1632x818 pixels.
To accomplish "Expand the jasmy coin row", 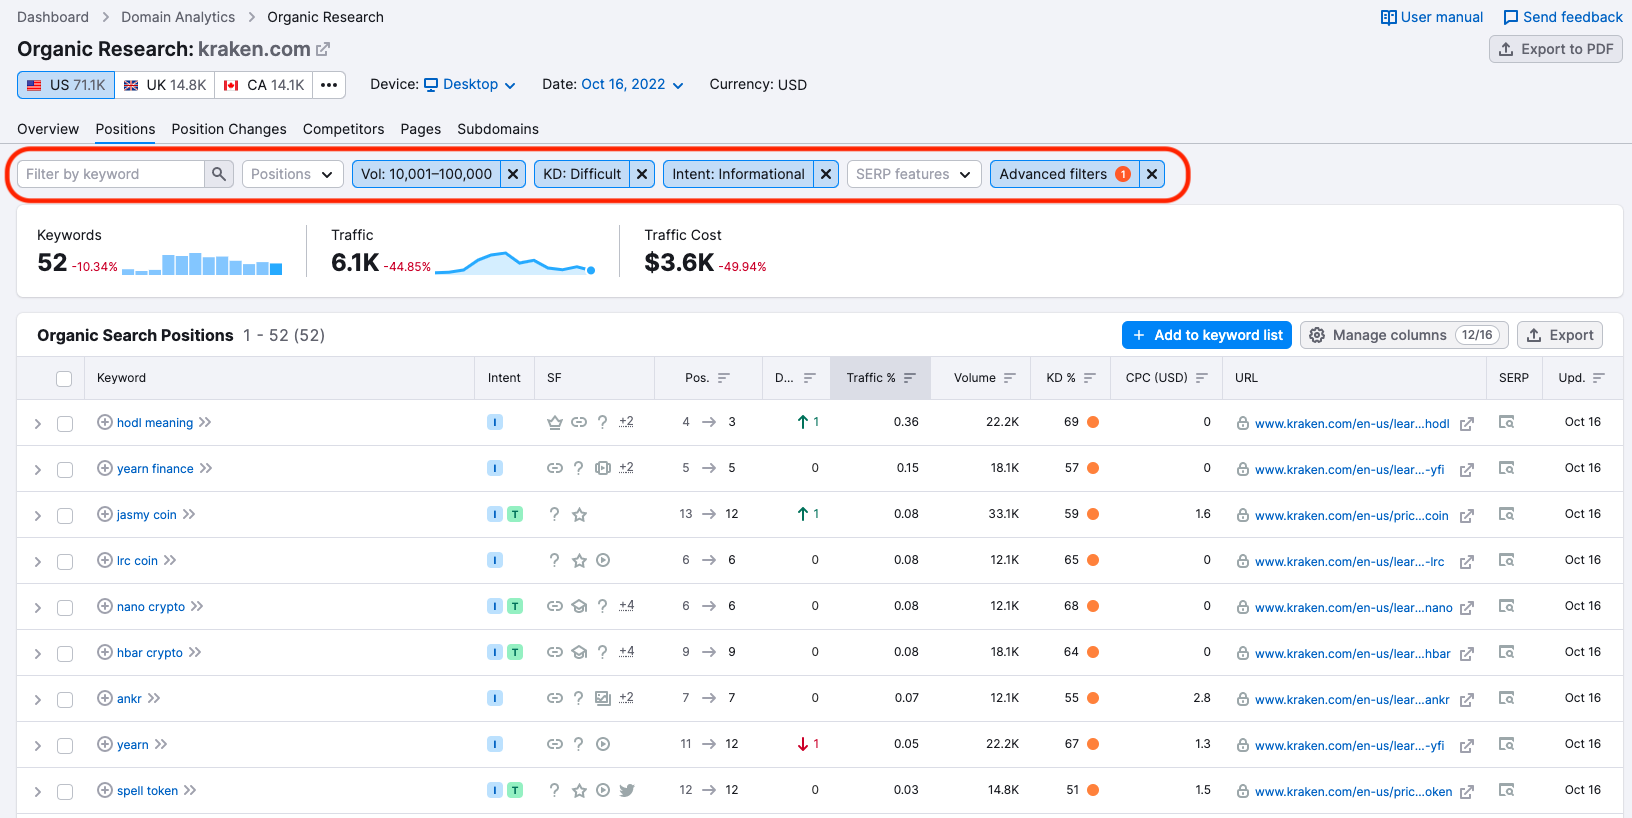I will coord(37,516).
